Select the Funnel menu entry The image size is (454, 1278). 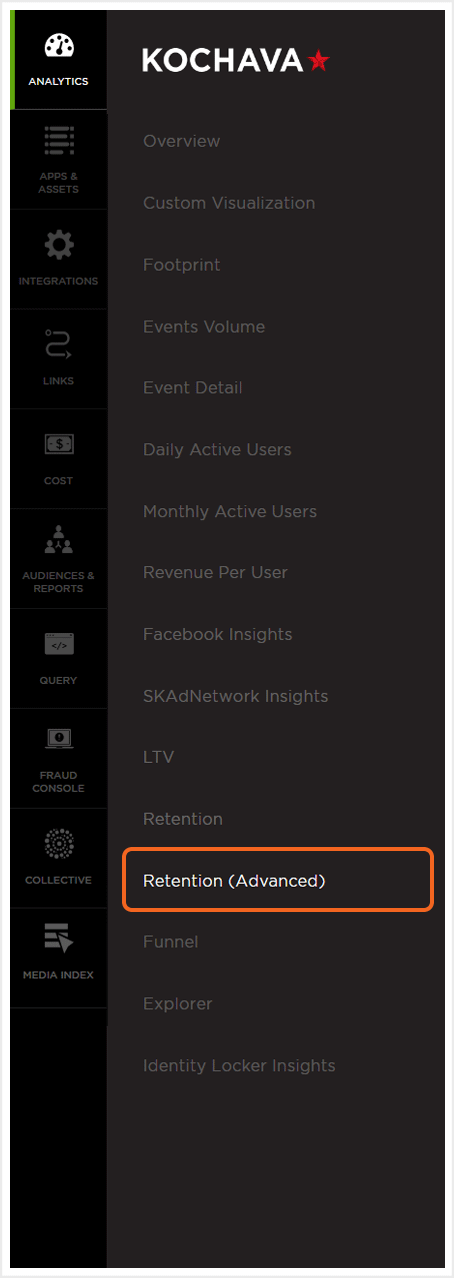[x=171, y=942]
